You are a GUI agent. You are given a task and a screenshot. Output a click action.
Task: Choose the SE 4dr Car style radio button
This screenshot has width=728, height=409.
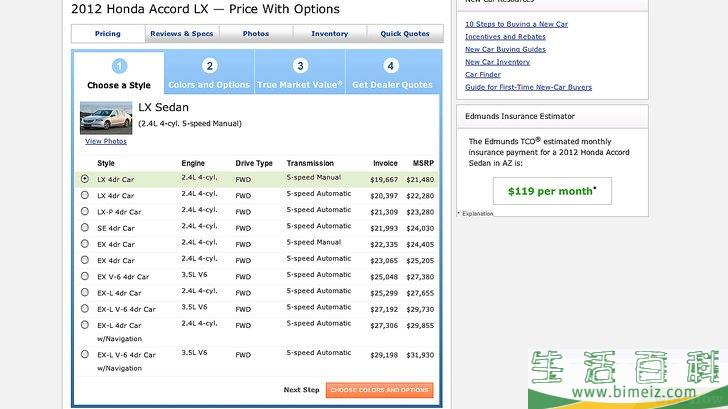[84, 227]
